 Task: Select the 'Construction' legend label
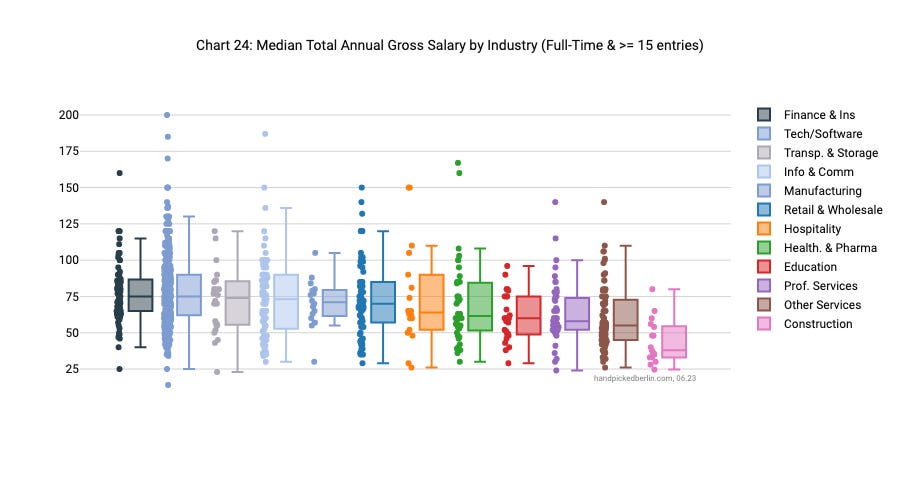[x=818, y=323]
